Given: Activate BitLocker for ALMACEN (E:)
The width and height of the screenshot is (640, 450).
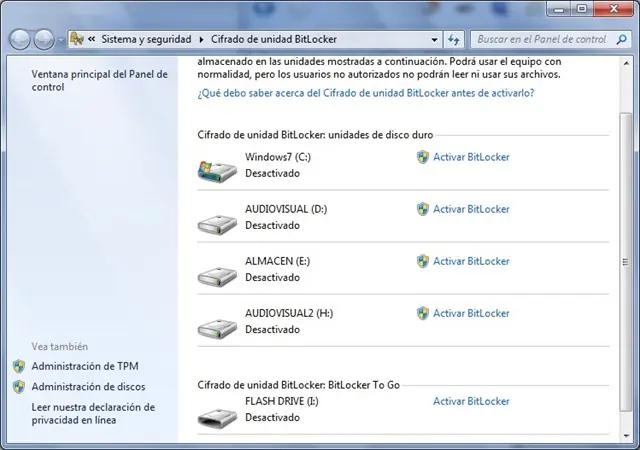Looking at the screenshot, I should pyautogui.click(x=471, y=261).
